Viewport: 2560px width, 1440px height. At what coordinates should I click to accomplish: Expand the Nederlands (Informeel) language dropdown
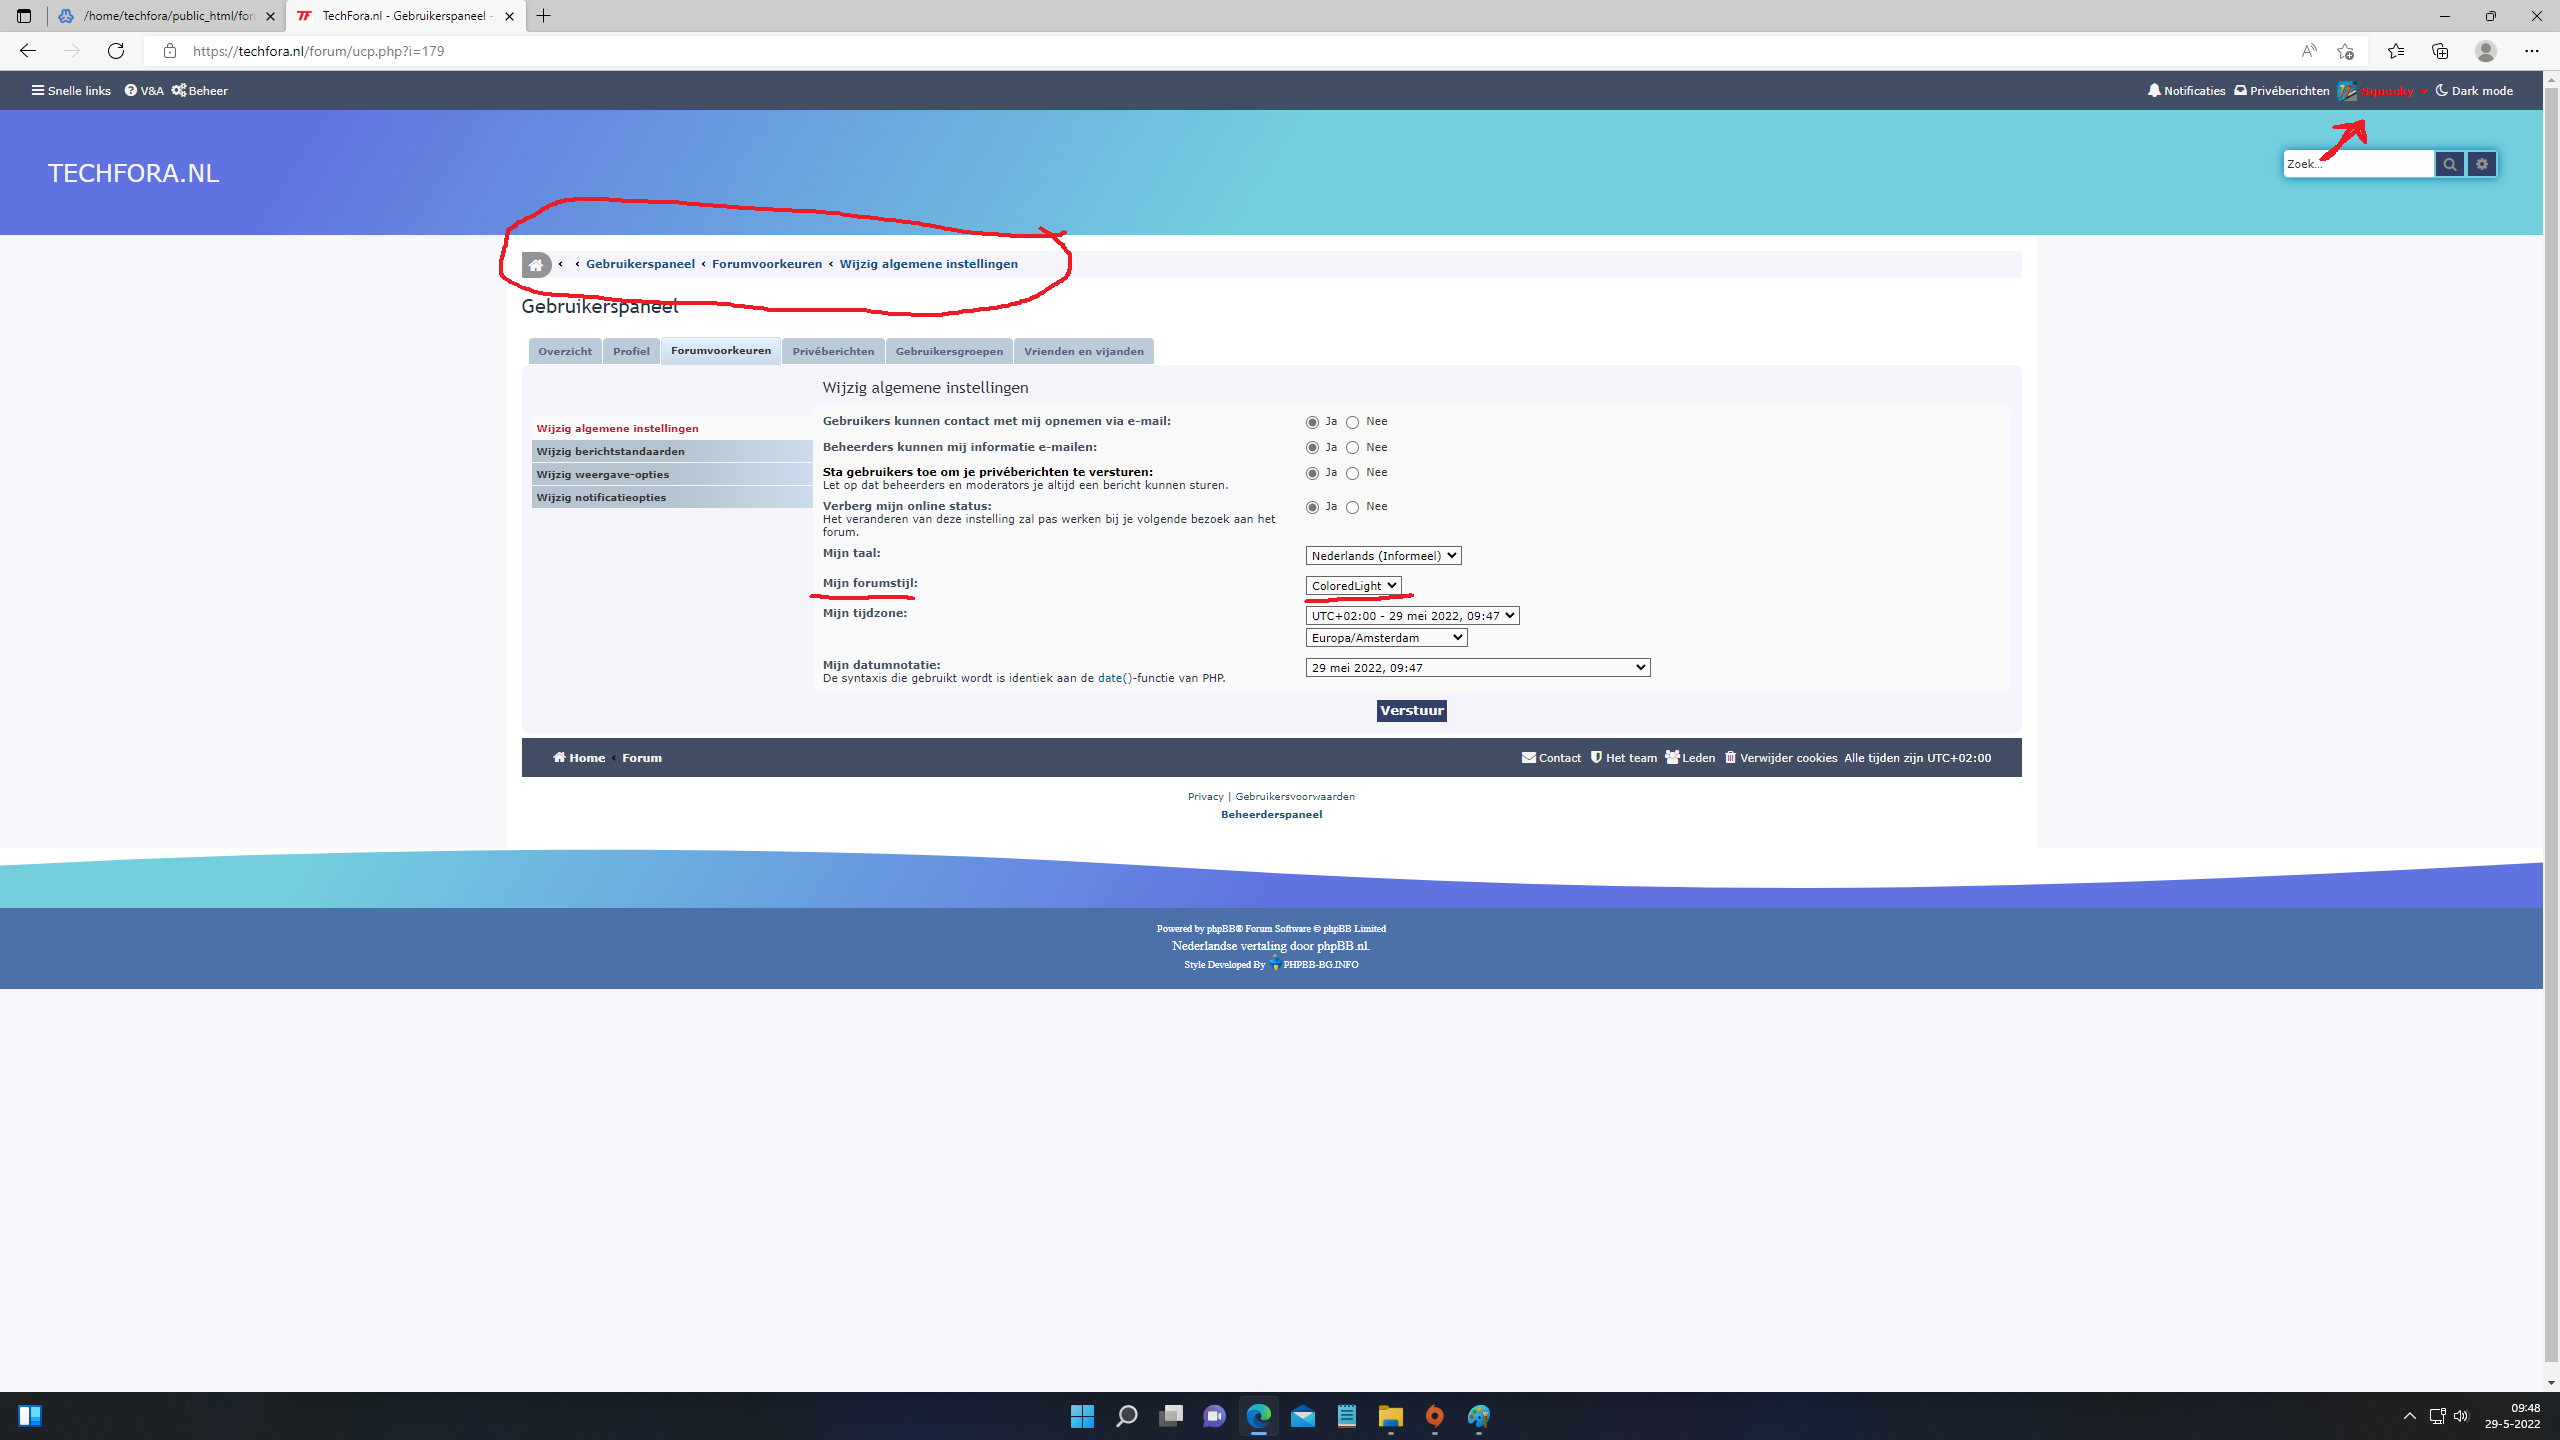pos(1383,556)
